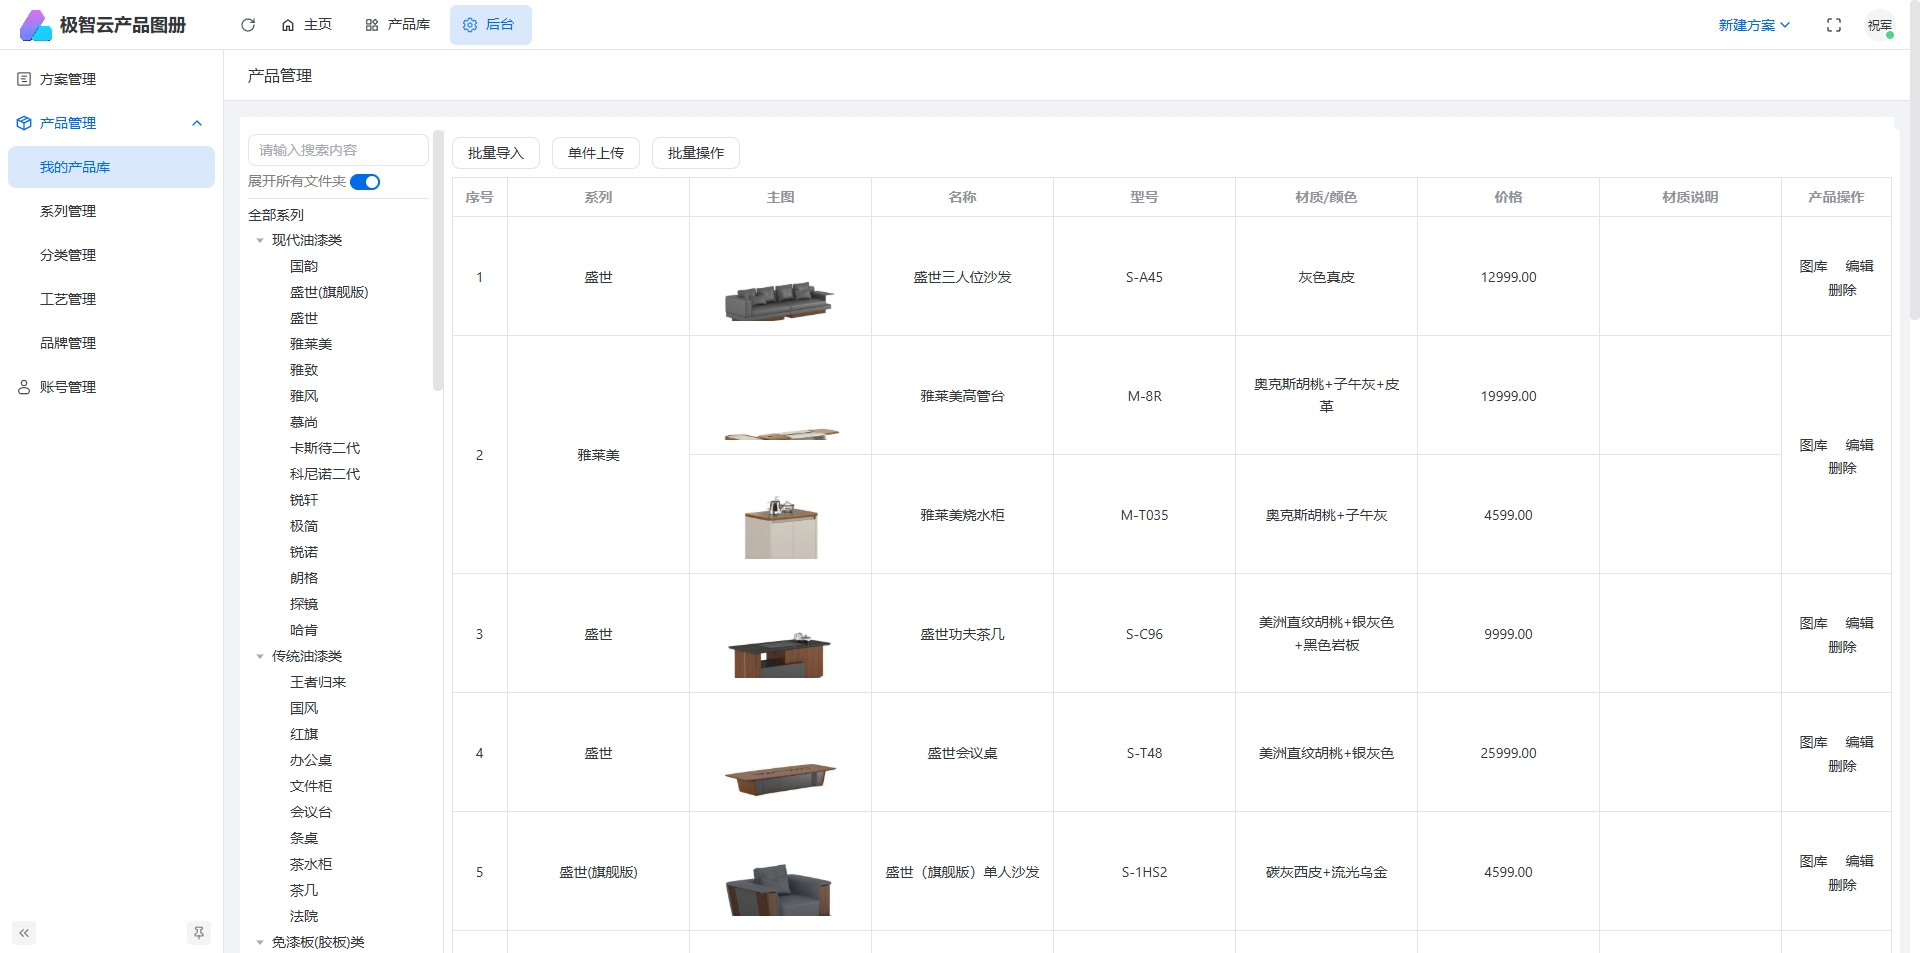Image resolution: width=1920 pixels, height=953 pixels.
Task: Go to the 主页 tab
Action: [x=307, y=25]
